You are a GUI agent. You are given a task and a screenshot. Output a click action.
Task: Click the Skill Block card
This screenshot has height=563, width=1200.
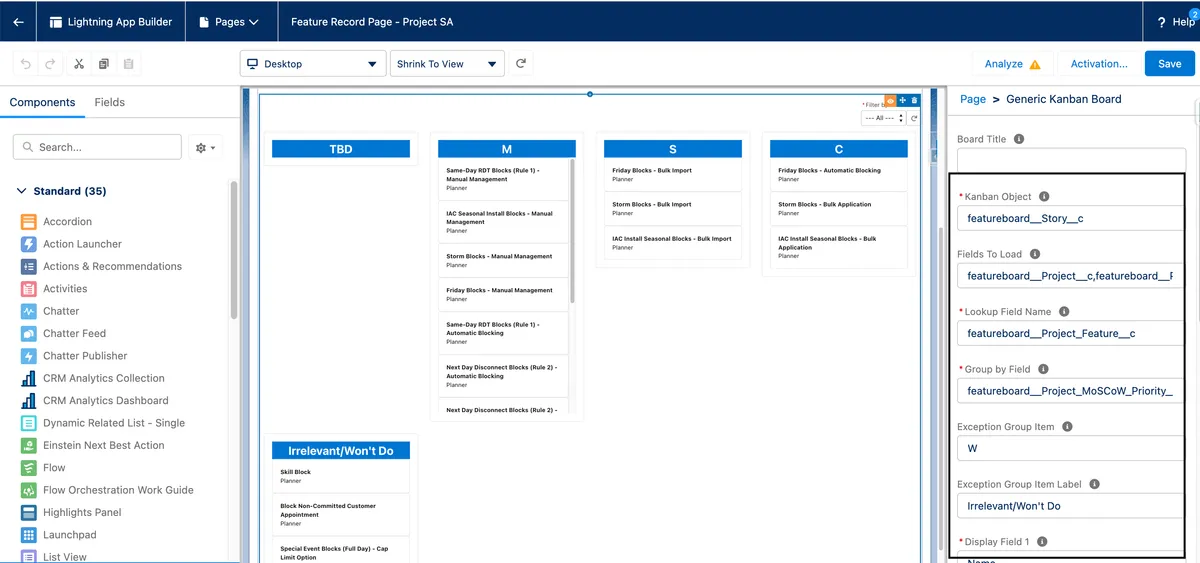341,476
